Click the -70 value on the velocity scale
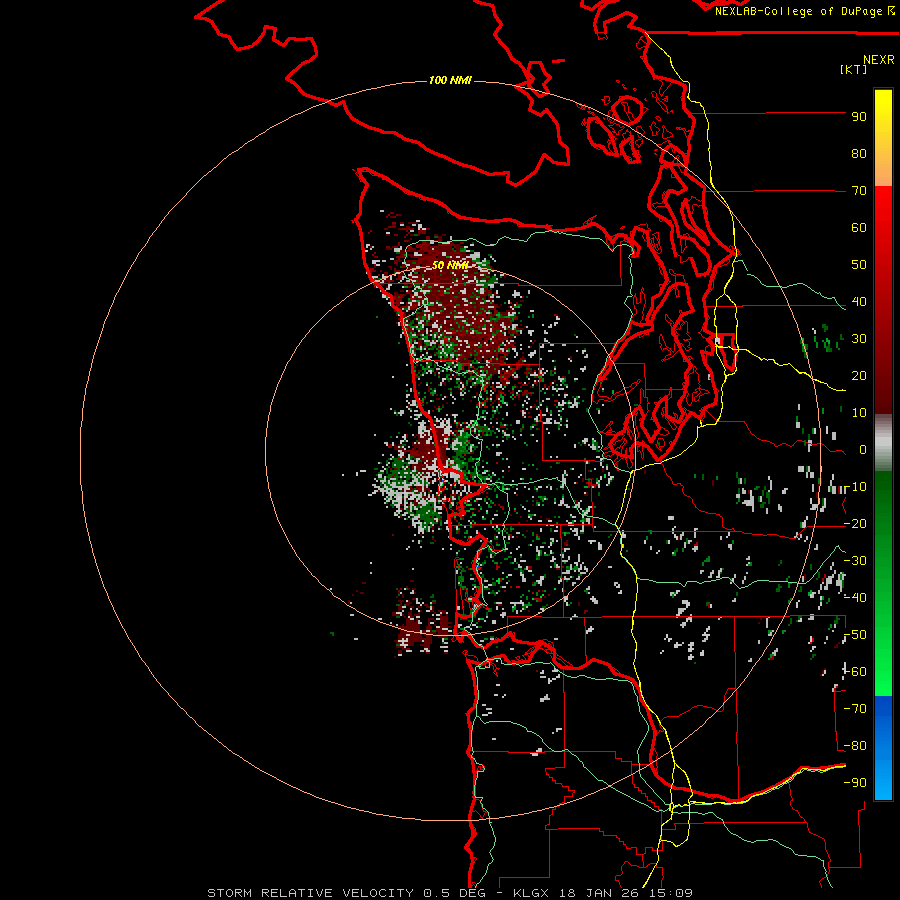This screenshot has width=900, height=900. pos(855,709)
